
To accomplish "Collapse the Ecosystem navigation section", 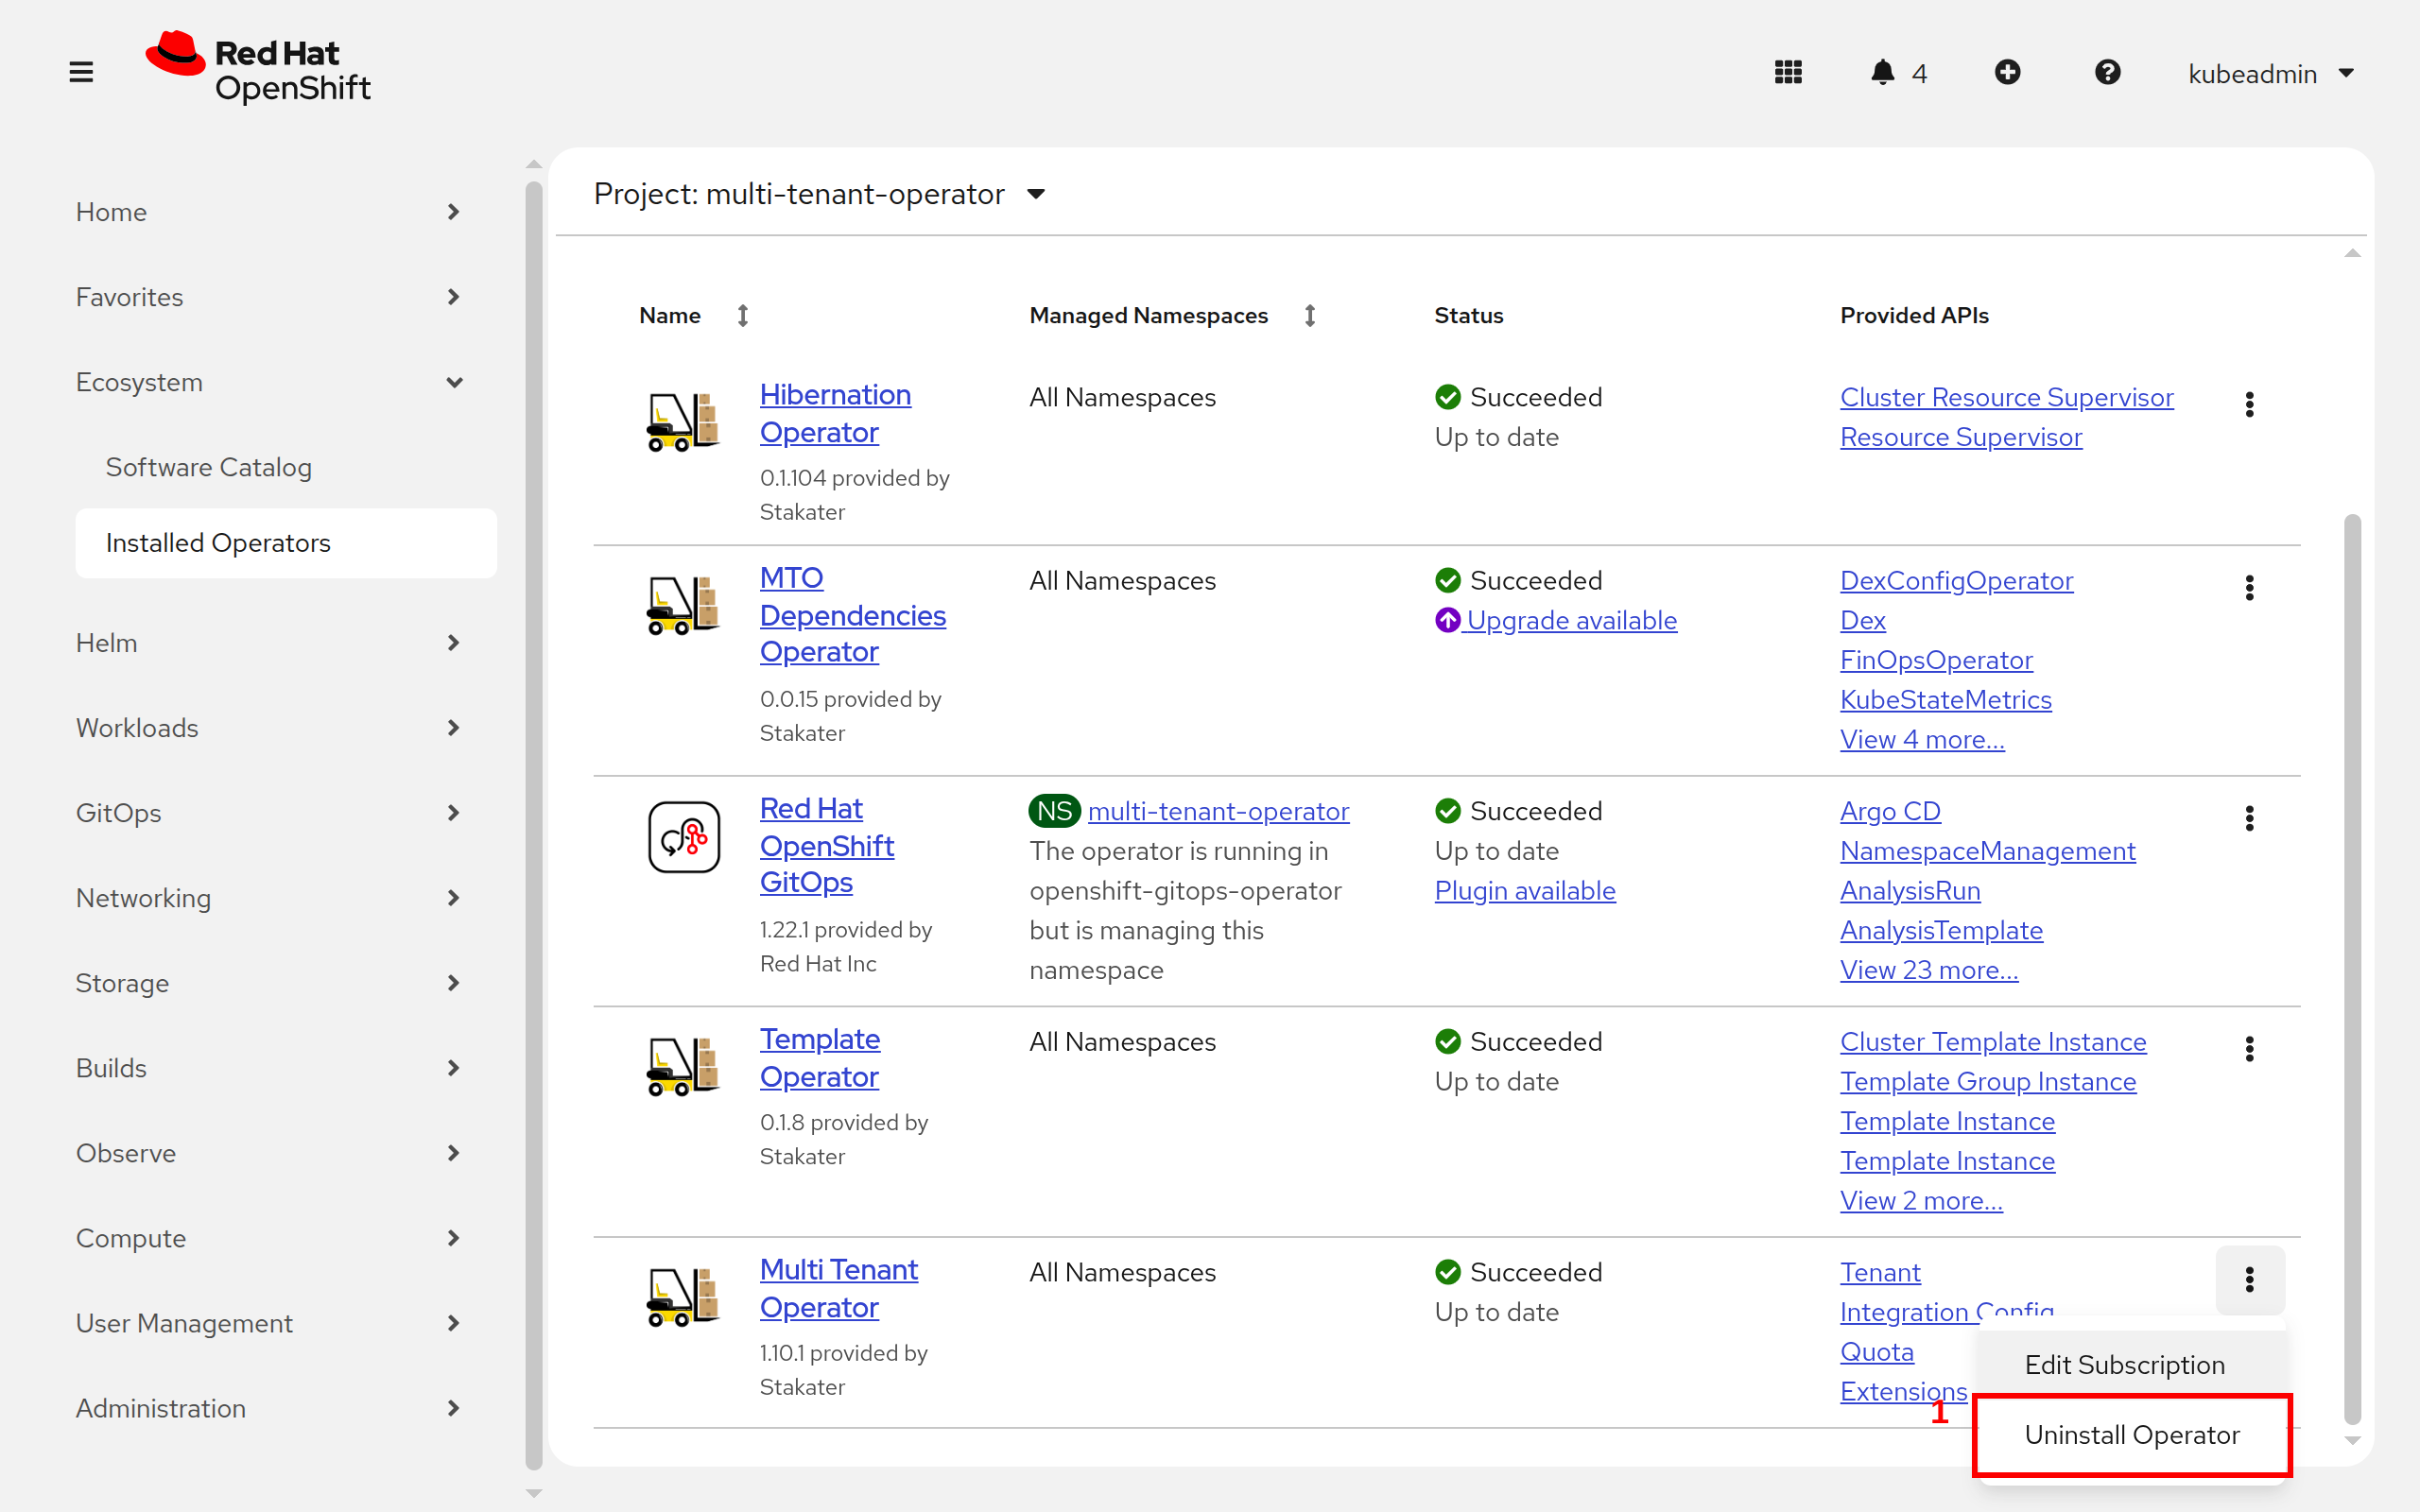I will 268,382.
